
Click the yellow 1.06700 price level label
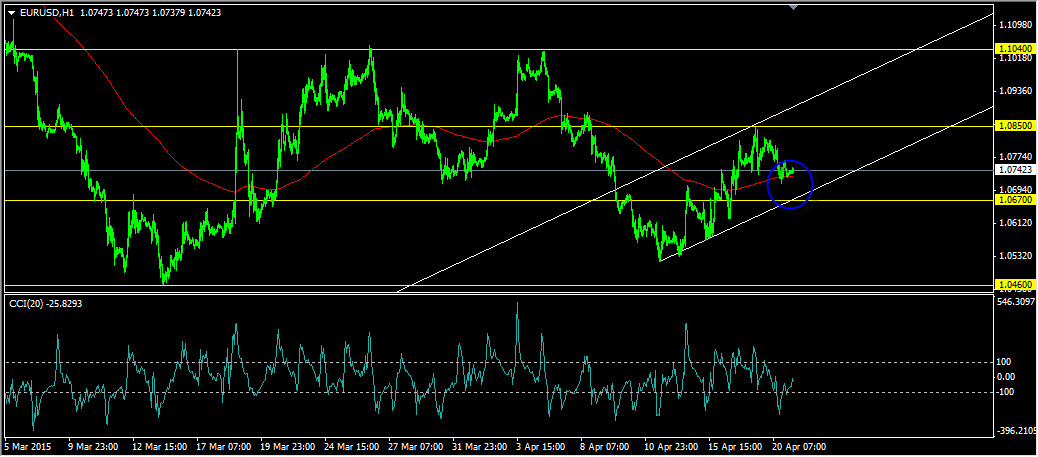[x=1014, y=200]
